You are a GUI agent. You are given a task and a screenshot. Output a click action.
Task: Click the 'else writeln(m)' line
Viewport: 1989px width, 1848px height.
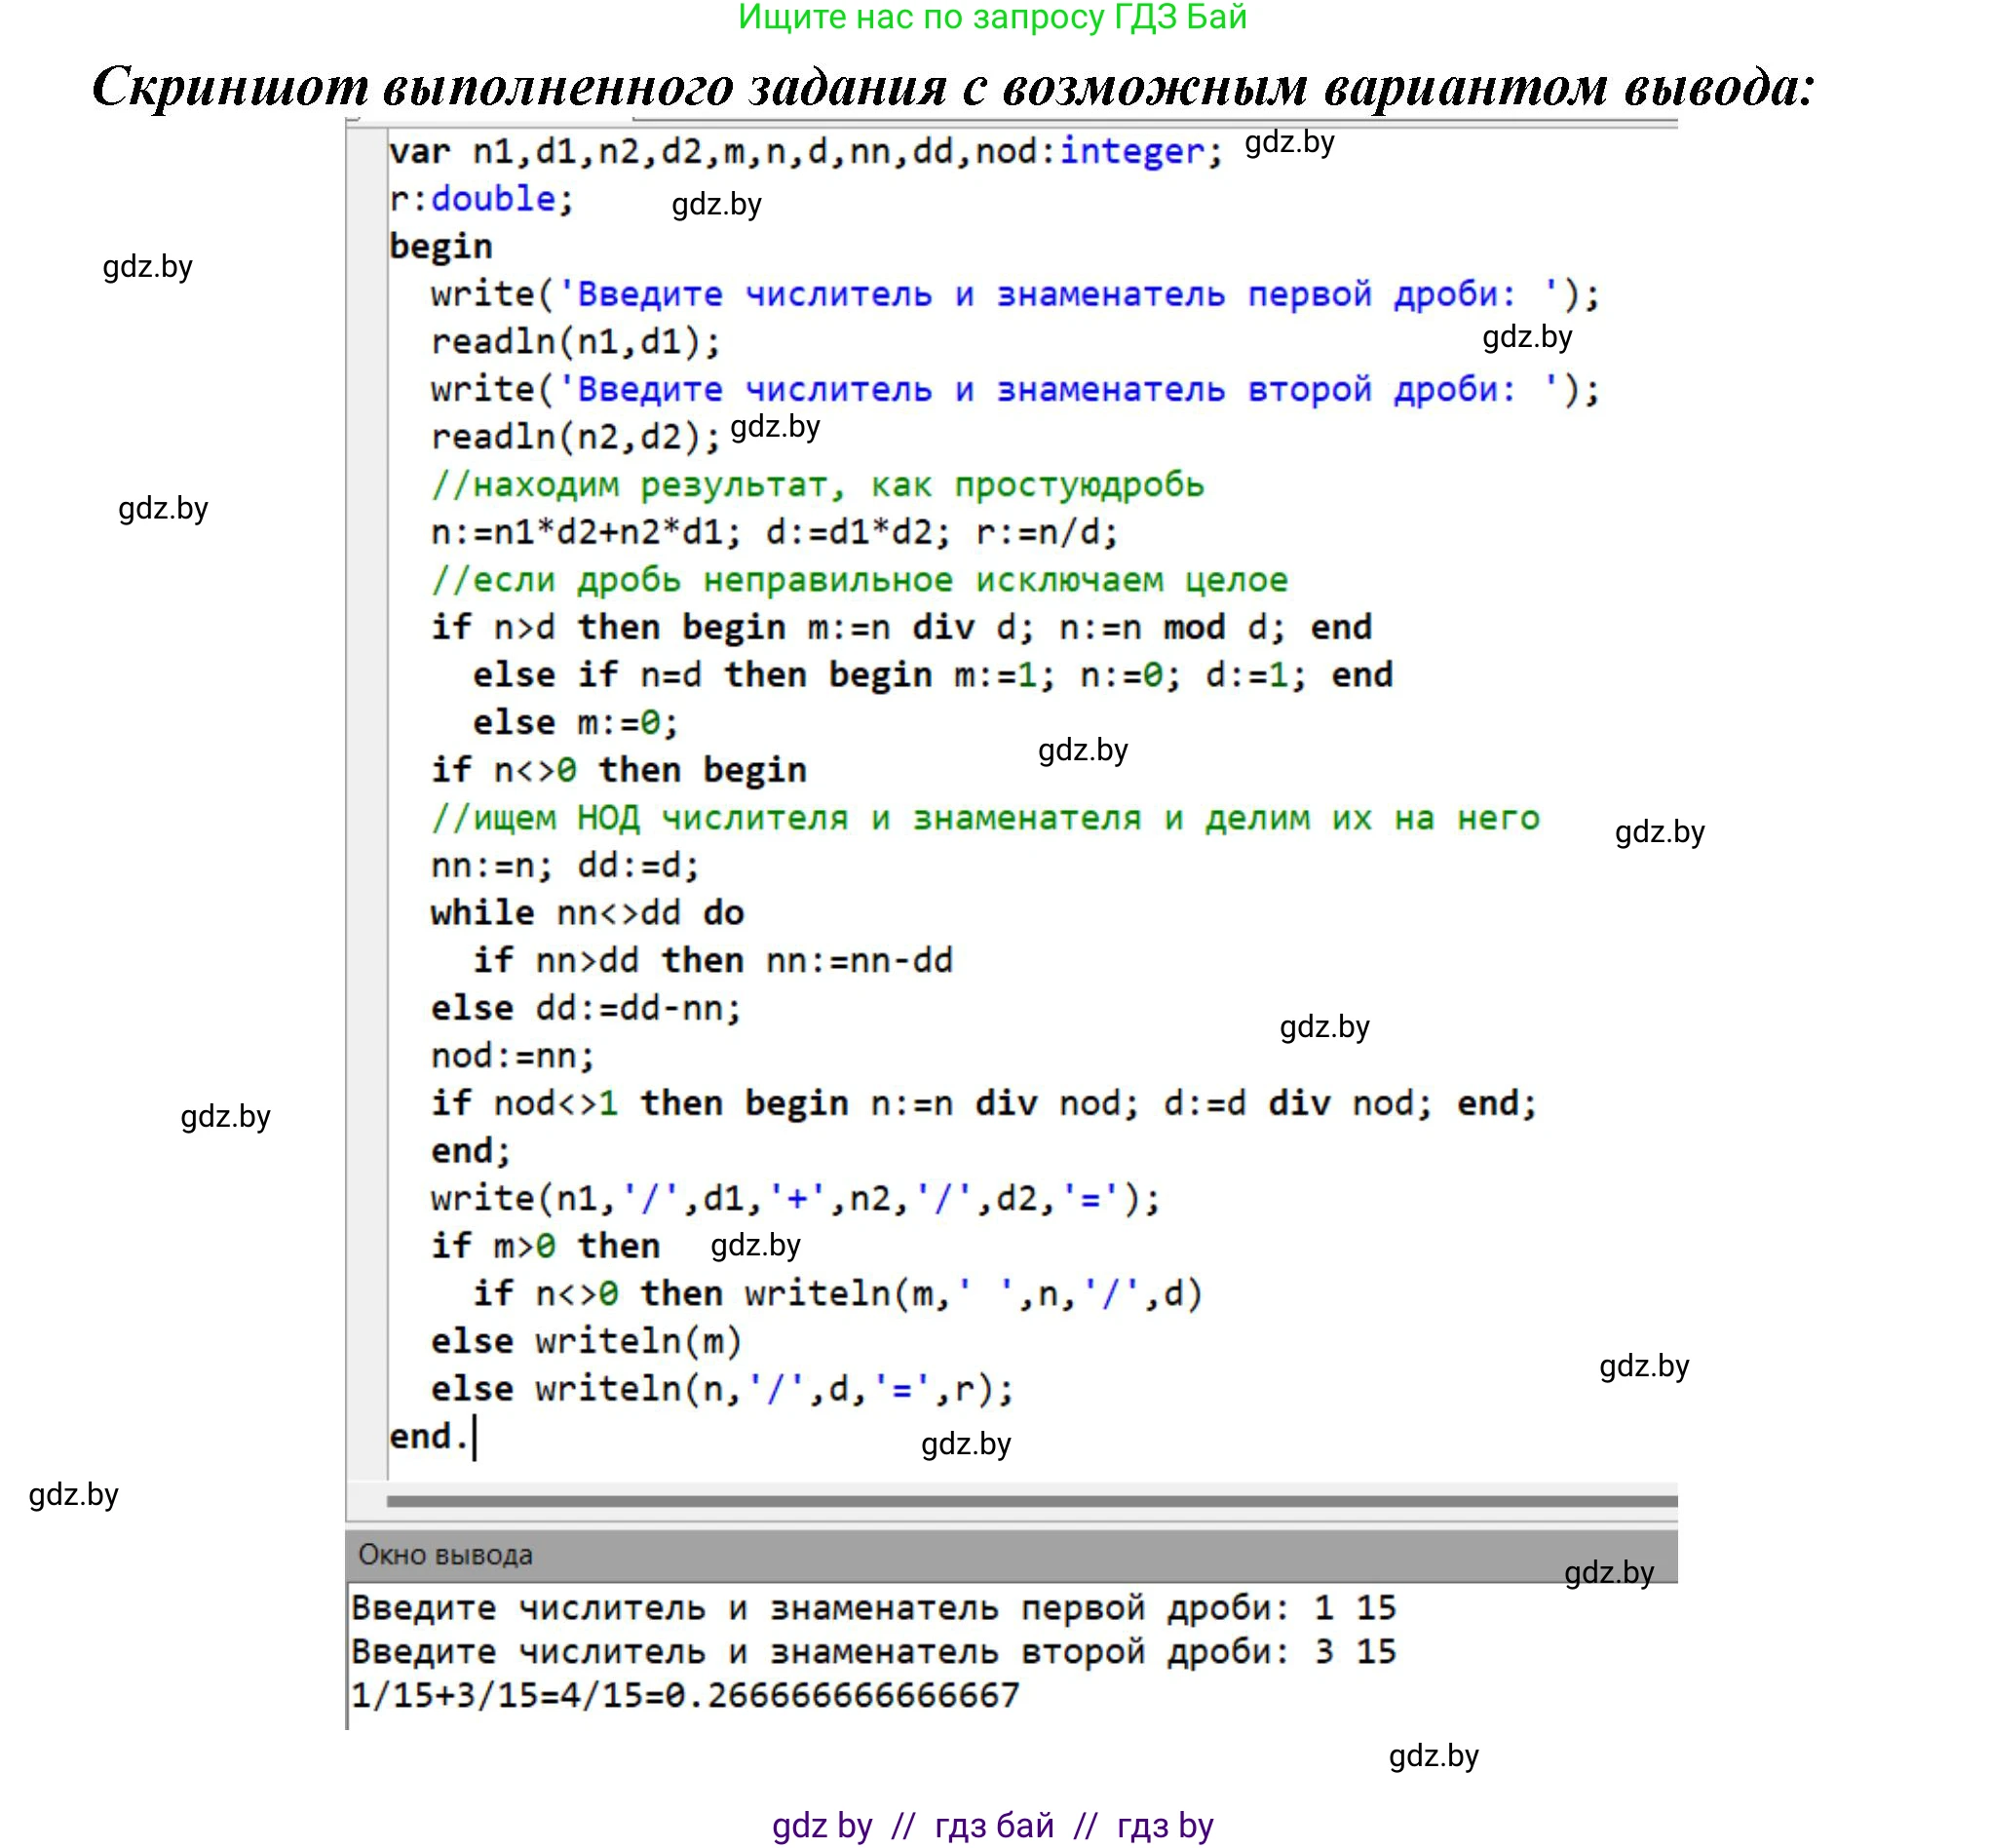pos(586,1341)
